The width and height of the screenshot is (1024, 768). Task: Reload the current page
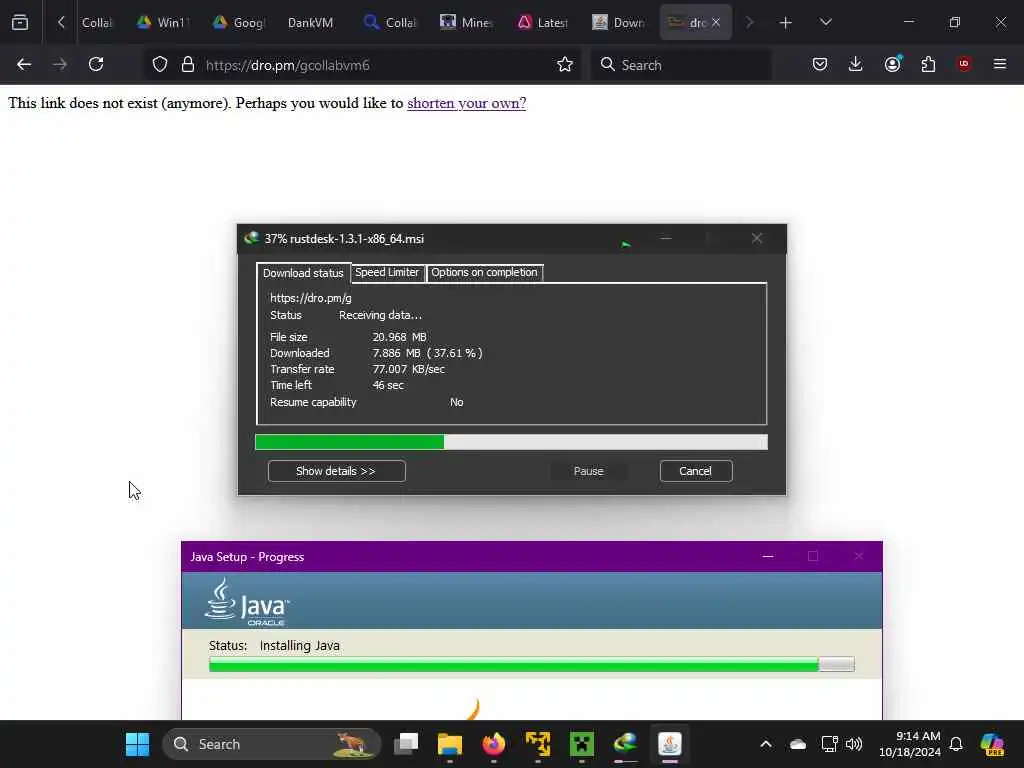pos(96,65)
